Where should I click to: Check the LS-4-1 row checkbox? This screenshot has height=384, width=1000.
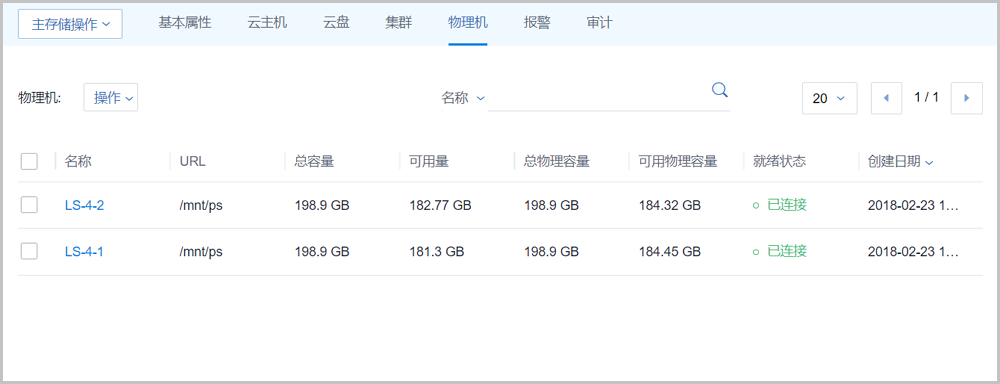[x=29, y=251]
